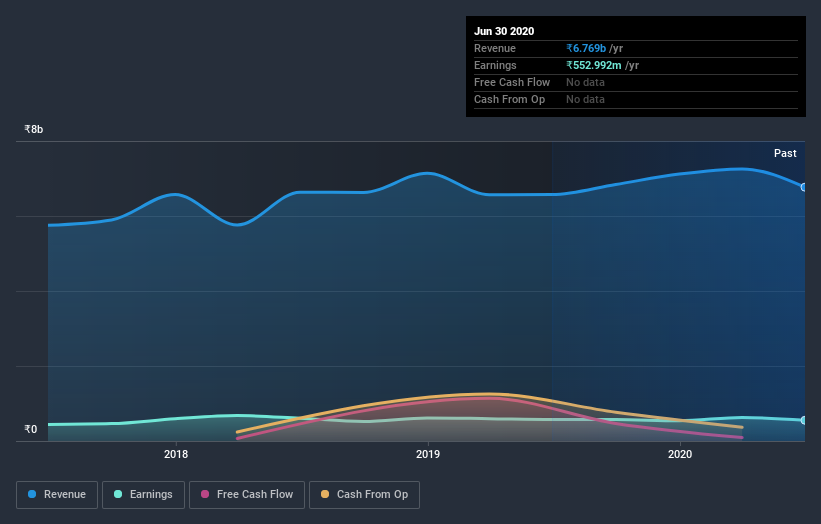The image size is (821, 524).
Task: Click the Revenue label in tooltip
Action: coord(494,48)
